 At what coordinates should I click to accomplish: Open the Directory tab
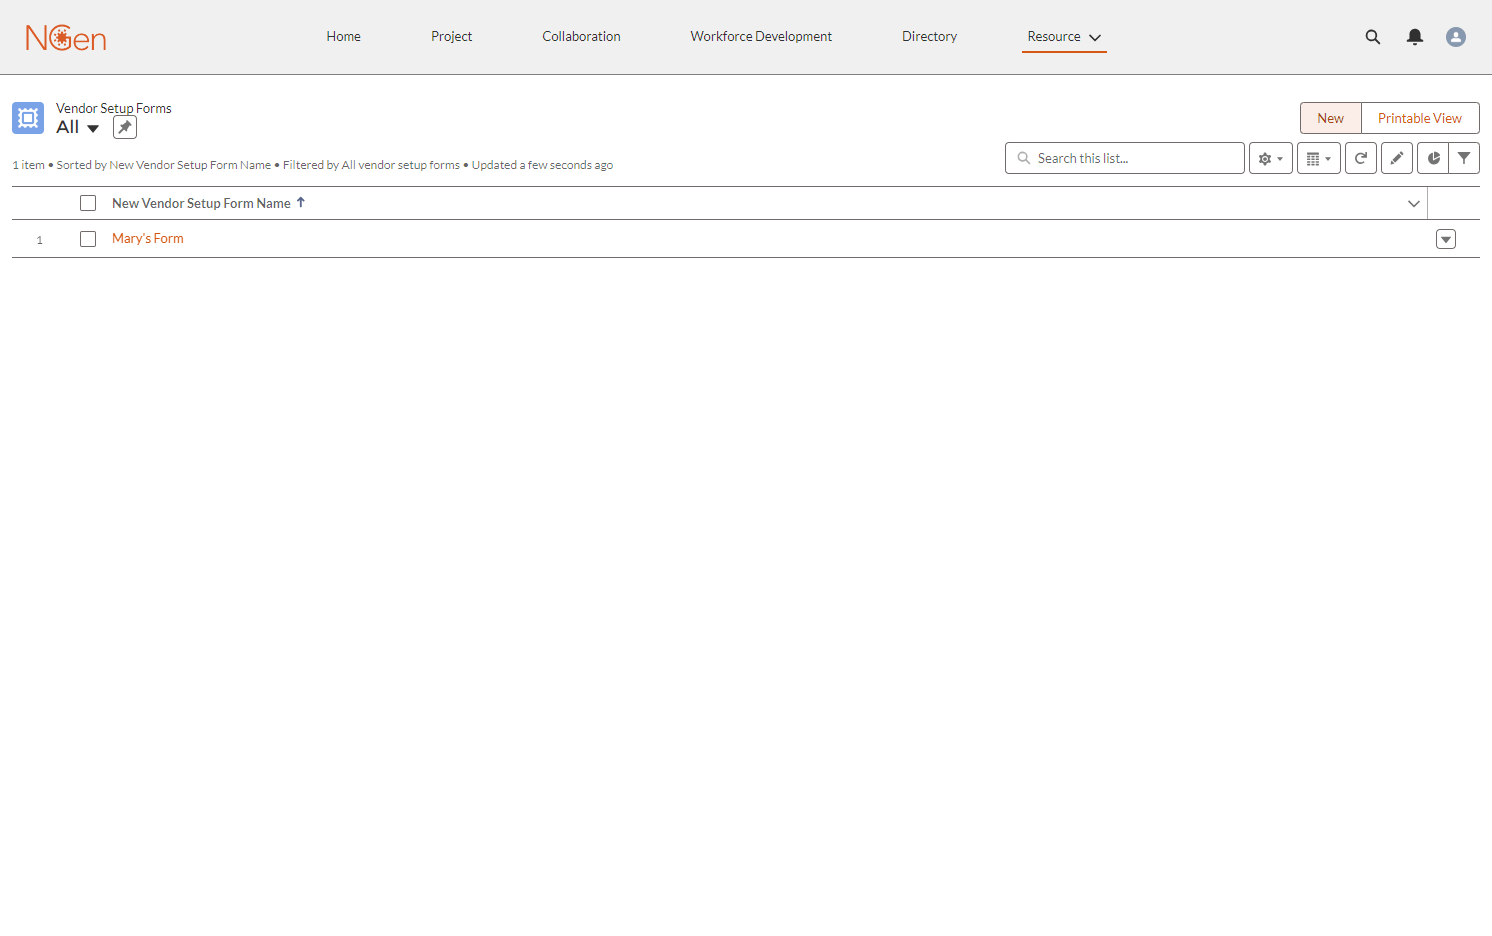coord(929,37)
